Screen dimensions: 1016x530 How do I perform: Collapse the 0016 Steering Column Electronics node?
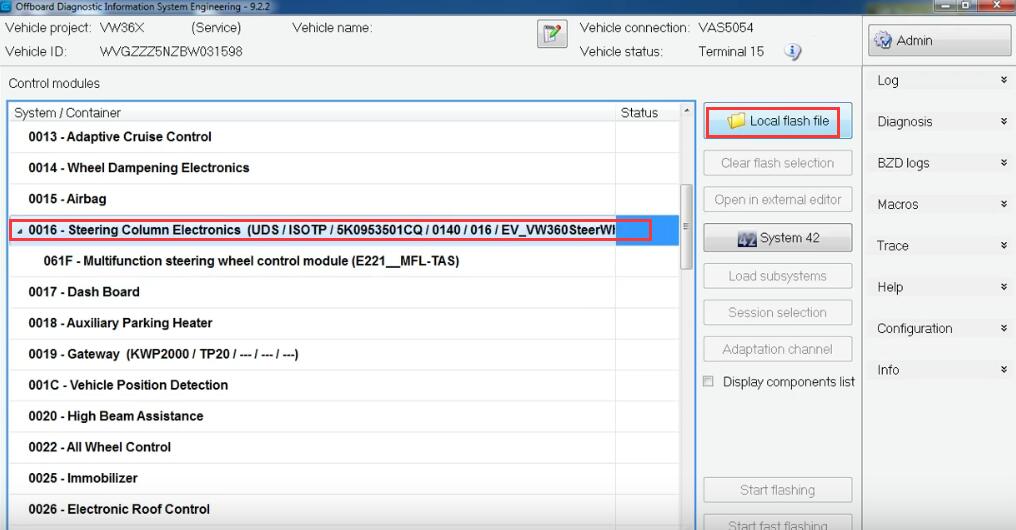(19, 231)
